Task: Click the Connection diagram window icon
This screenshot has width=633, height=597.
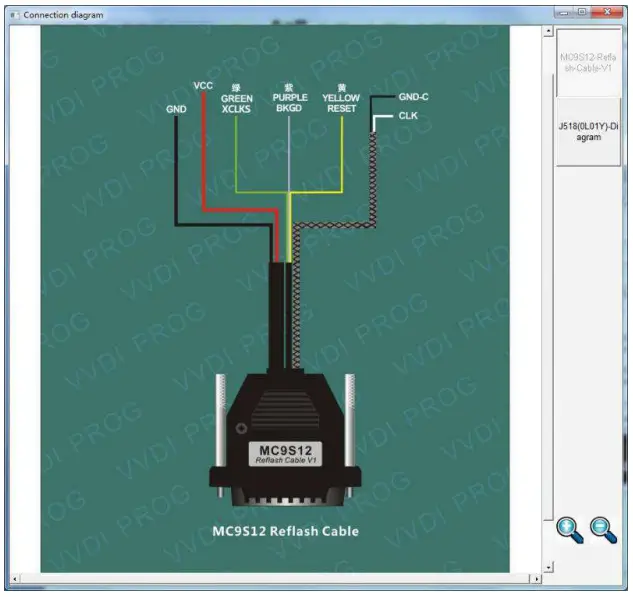Action: [x=15, y=15]
